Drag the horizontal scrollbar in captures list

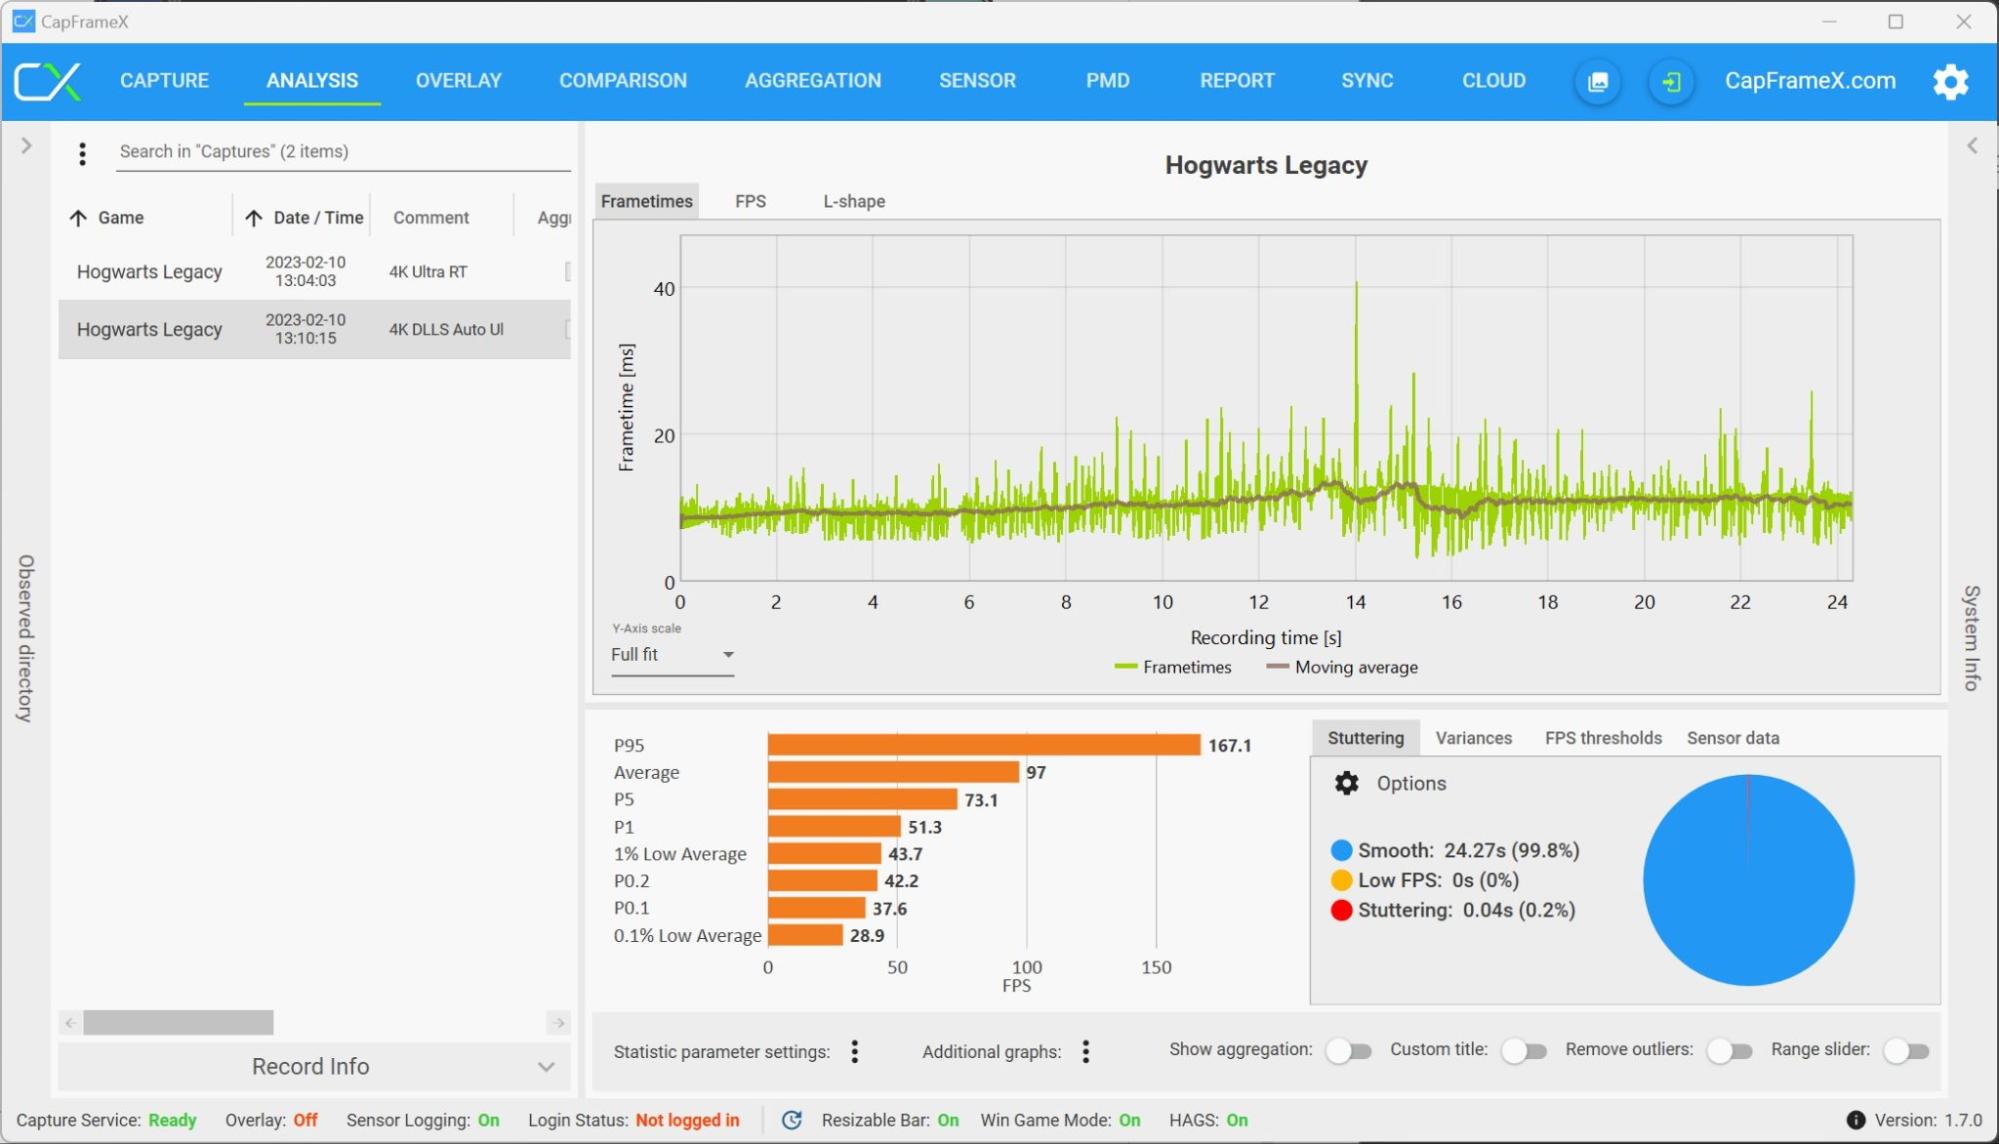[178, 1022]
